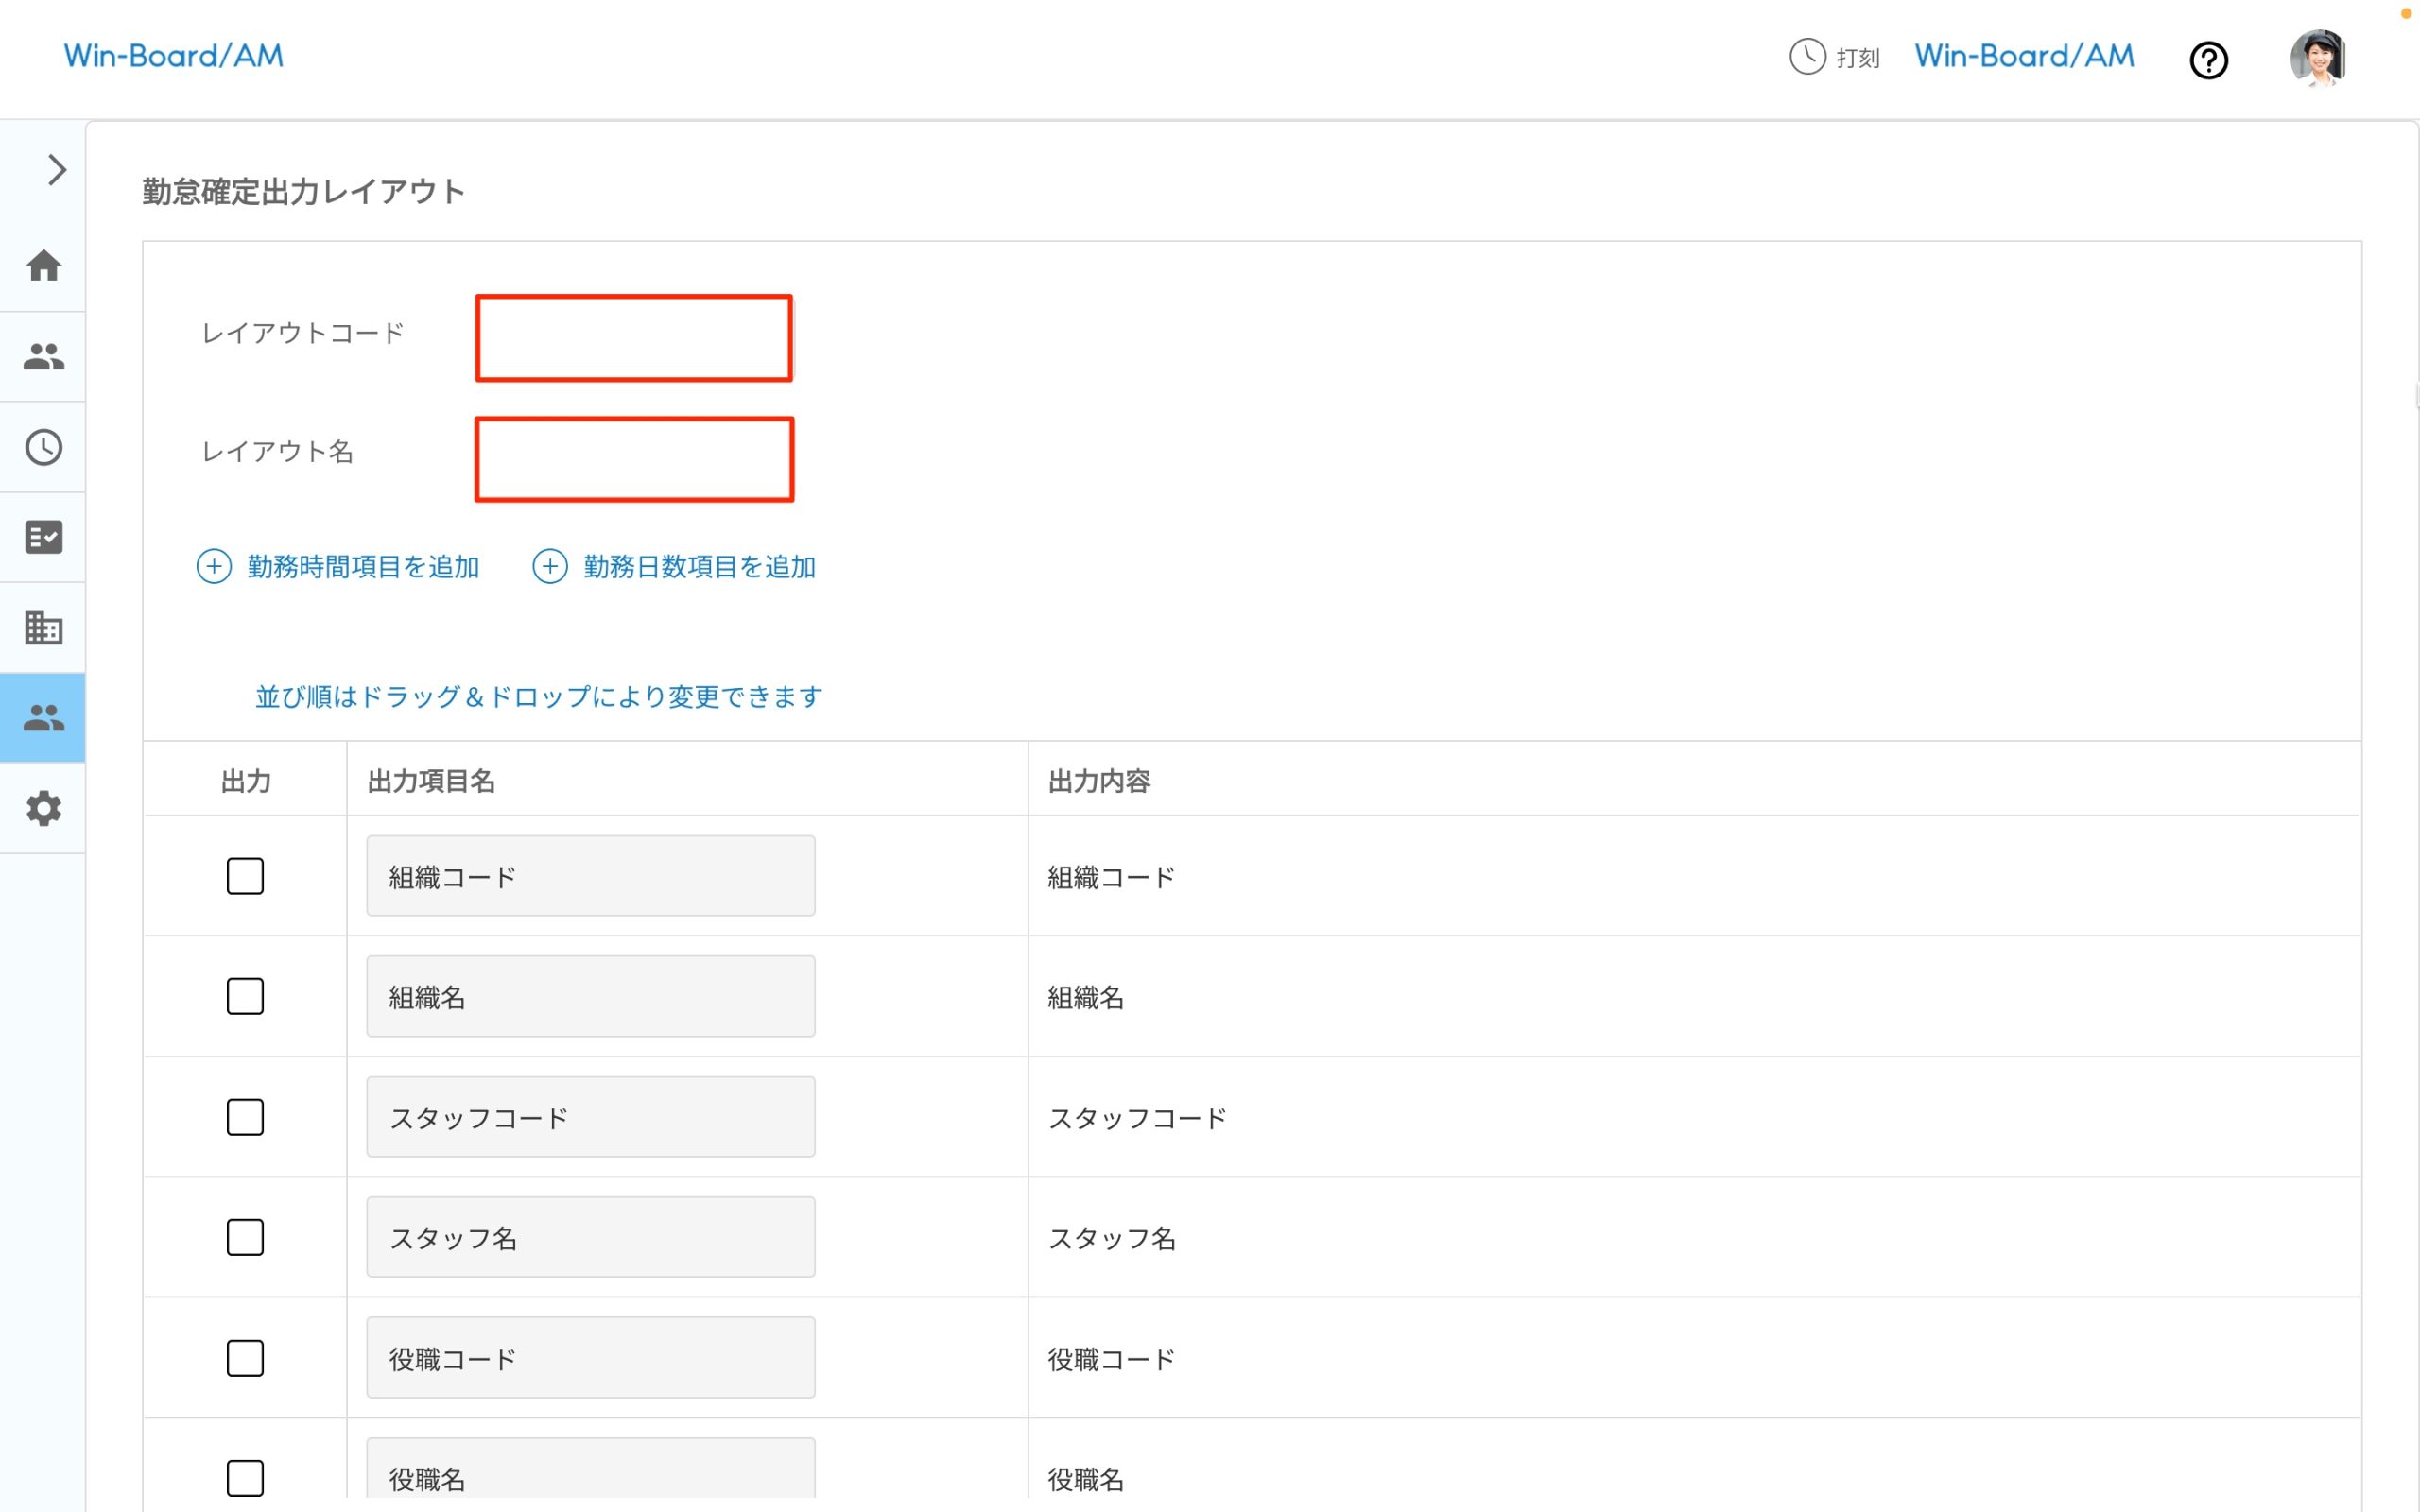The image size is (2420, 1512).
Task: Check the 役職コード output checkbox
Action: (245, 1358)
